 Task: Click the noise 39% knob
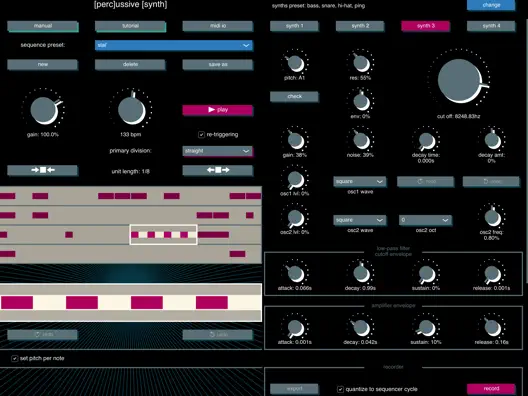pyautogui.click(x=361, y=140)
